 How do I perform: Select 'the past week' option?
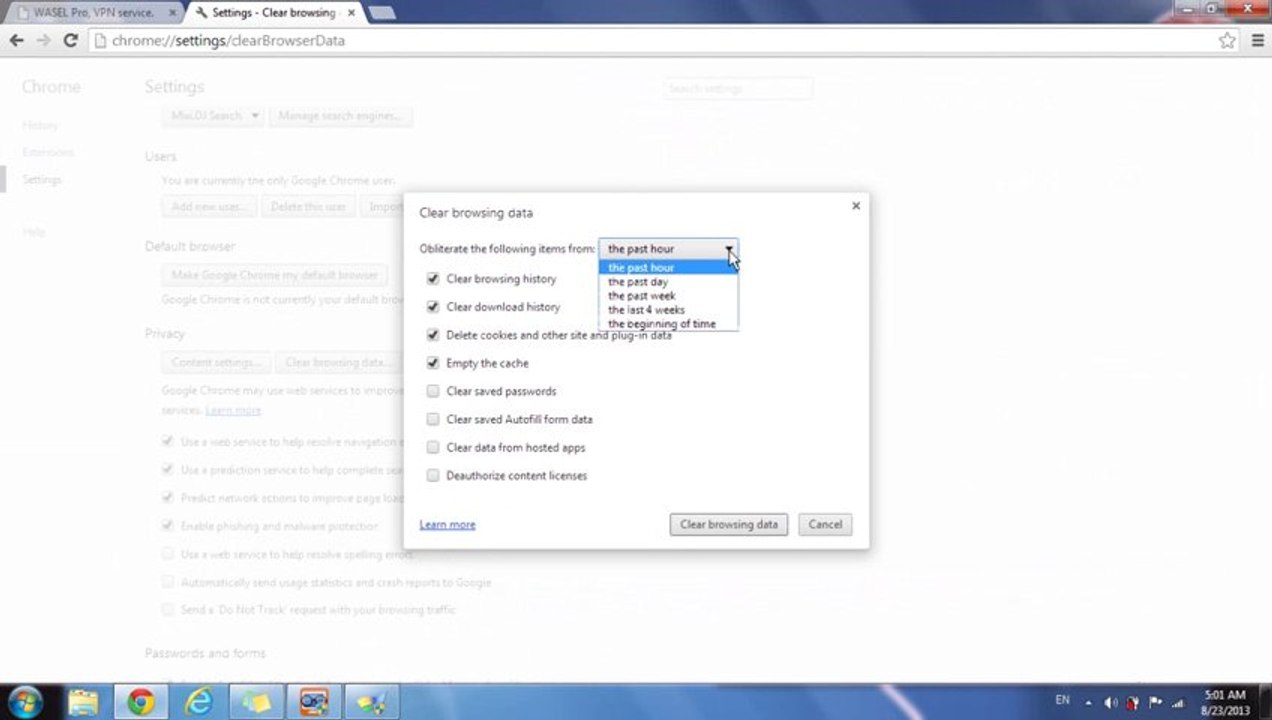pos(668,296)
